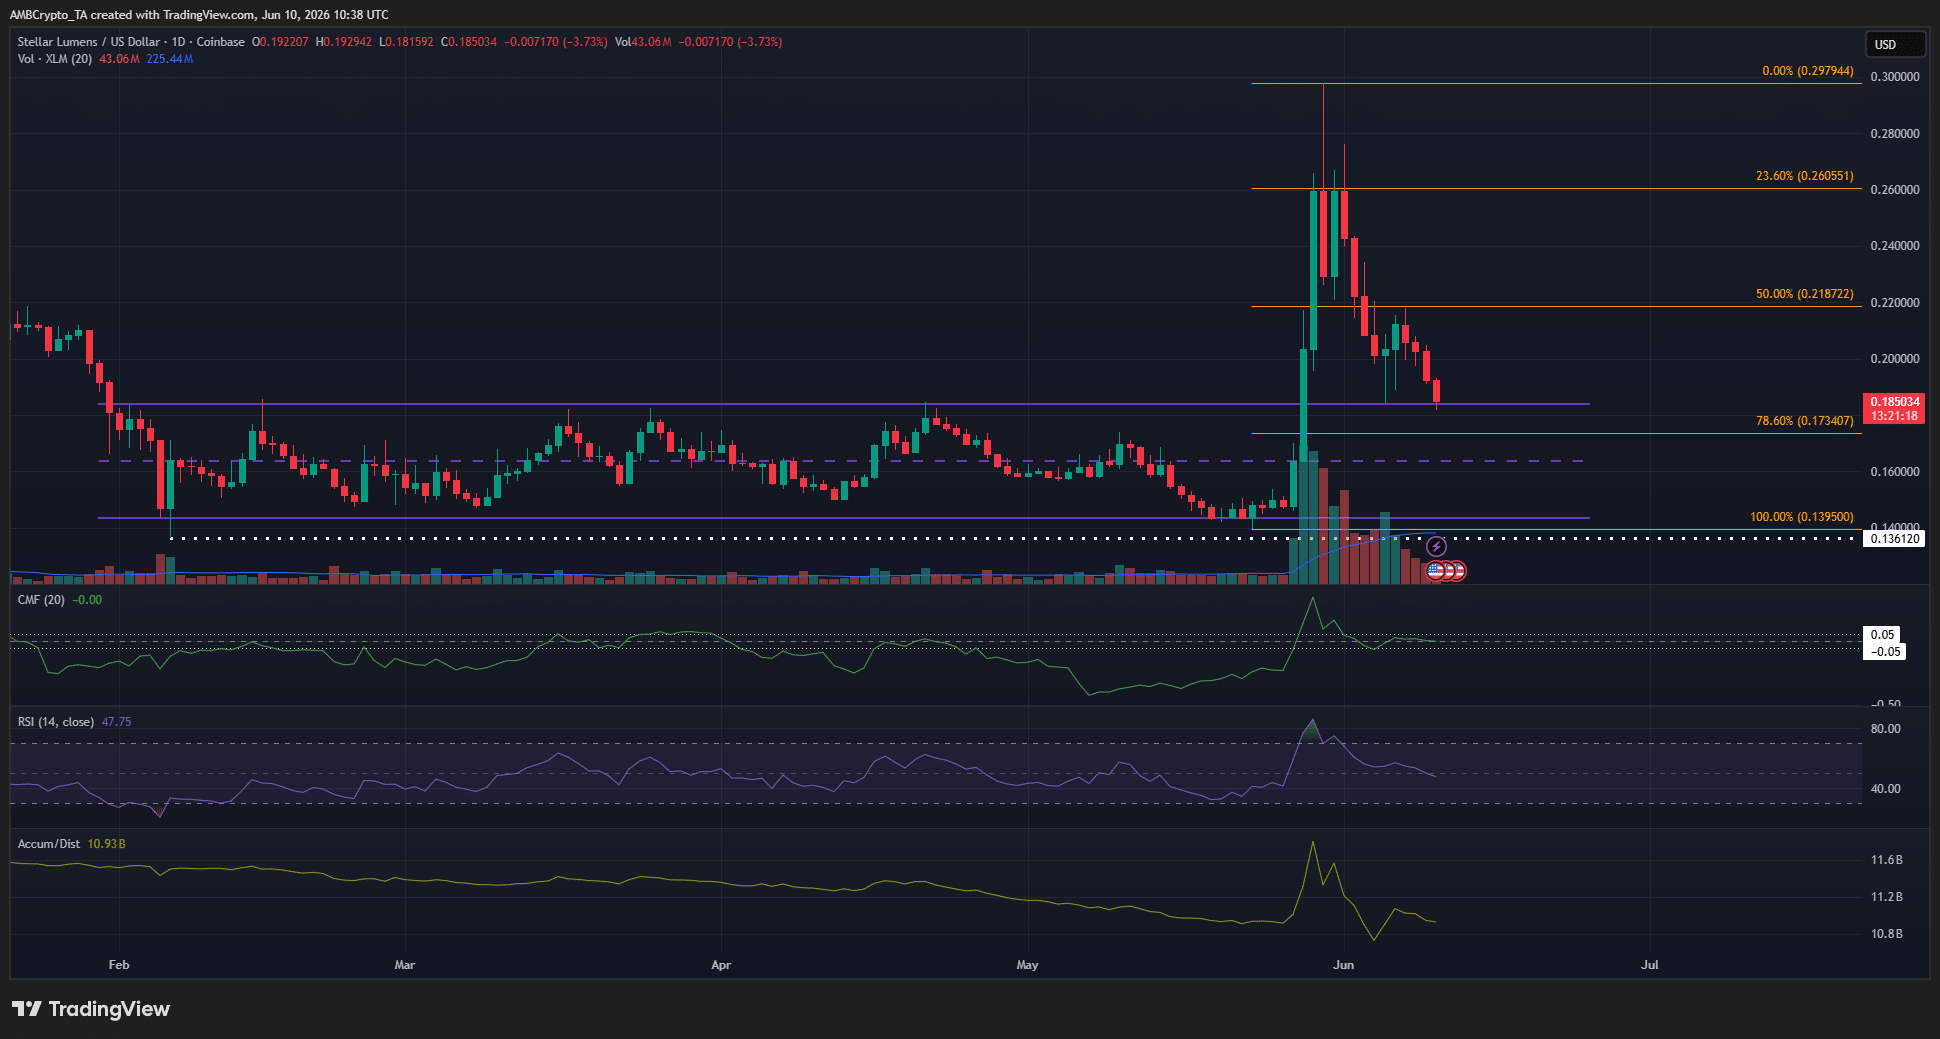Screen dimensions: 1940x1039
Task: Select the CMF (20) indicator label
Action: [x=41, y=600]
